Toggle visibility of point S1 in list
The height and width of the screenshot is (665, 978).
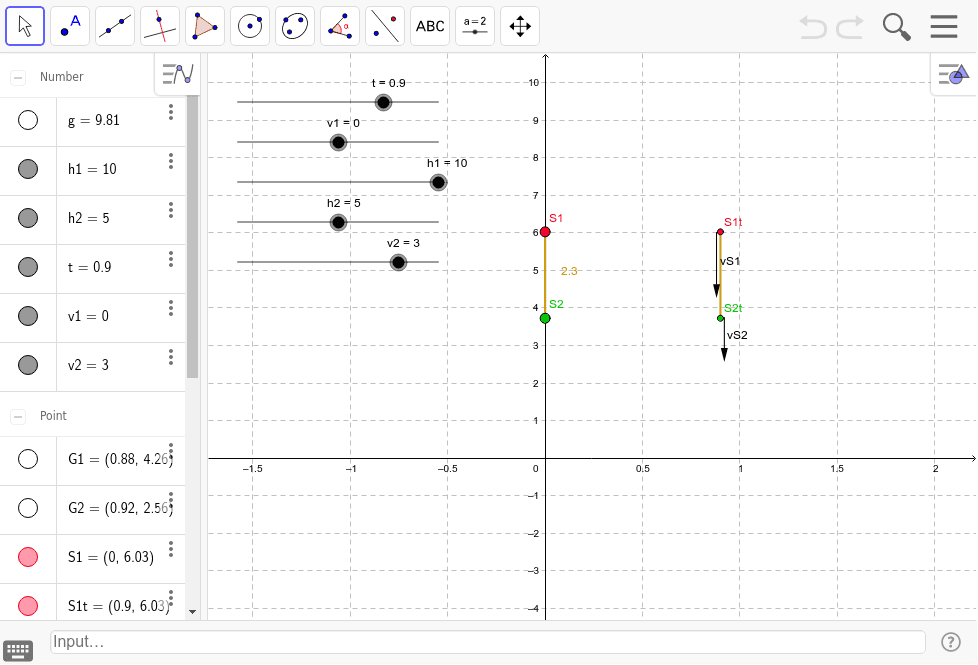pyautogui.click(x=28, y=557)
